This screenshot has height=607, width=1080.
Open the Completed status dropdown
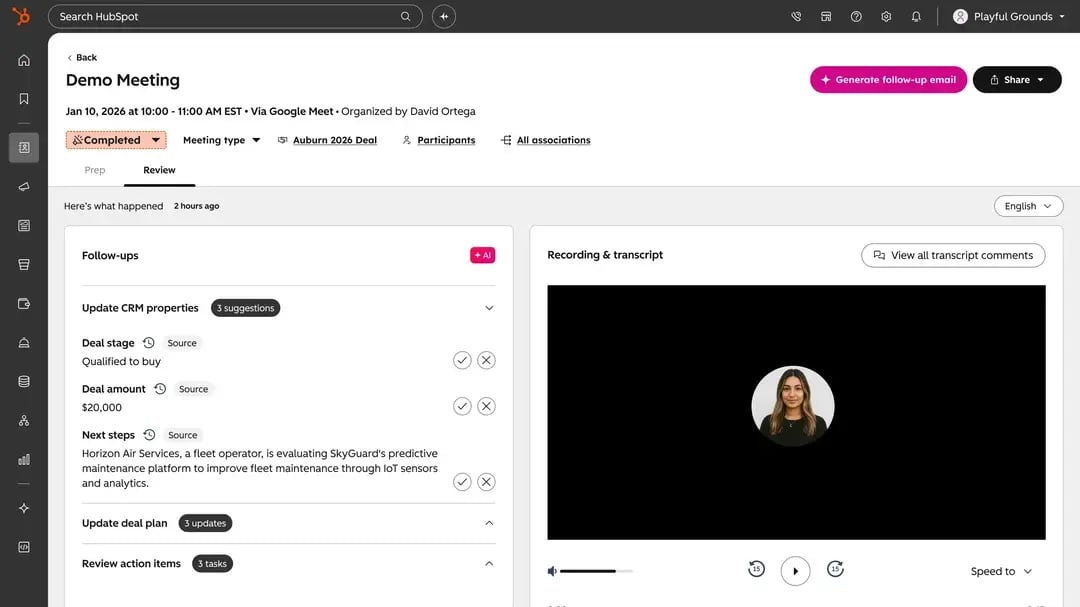pyautogui.click(x=116, y=140)
